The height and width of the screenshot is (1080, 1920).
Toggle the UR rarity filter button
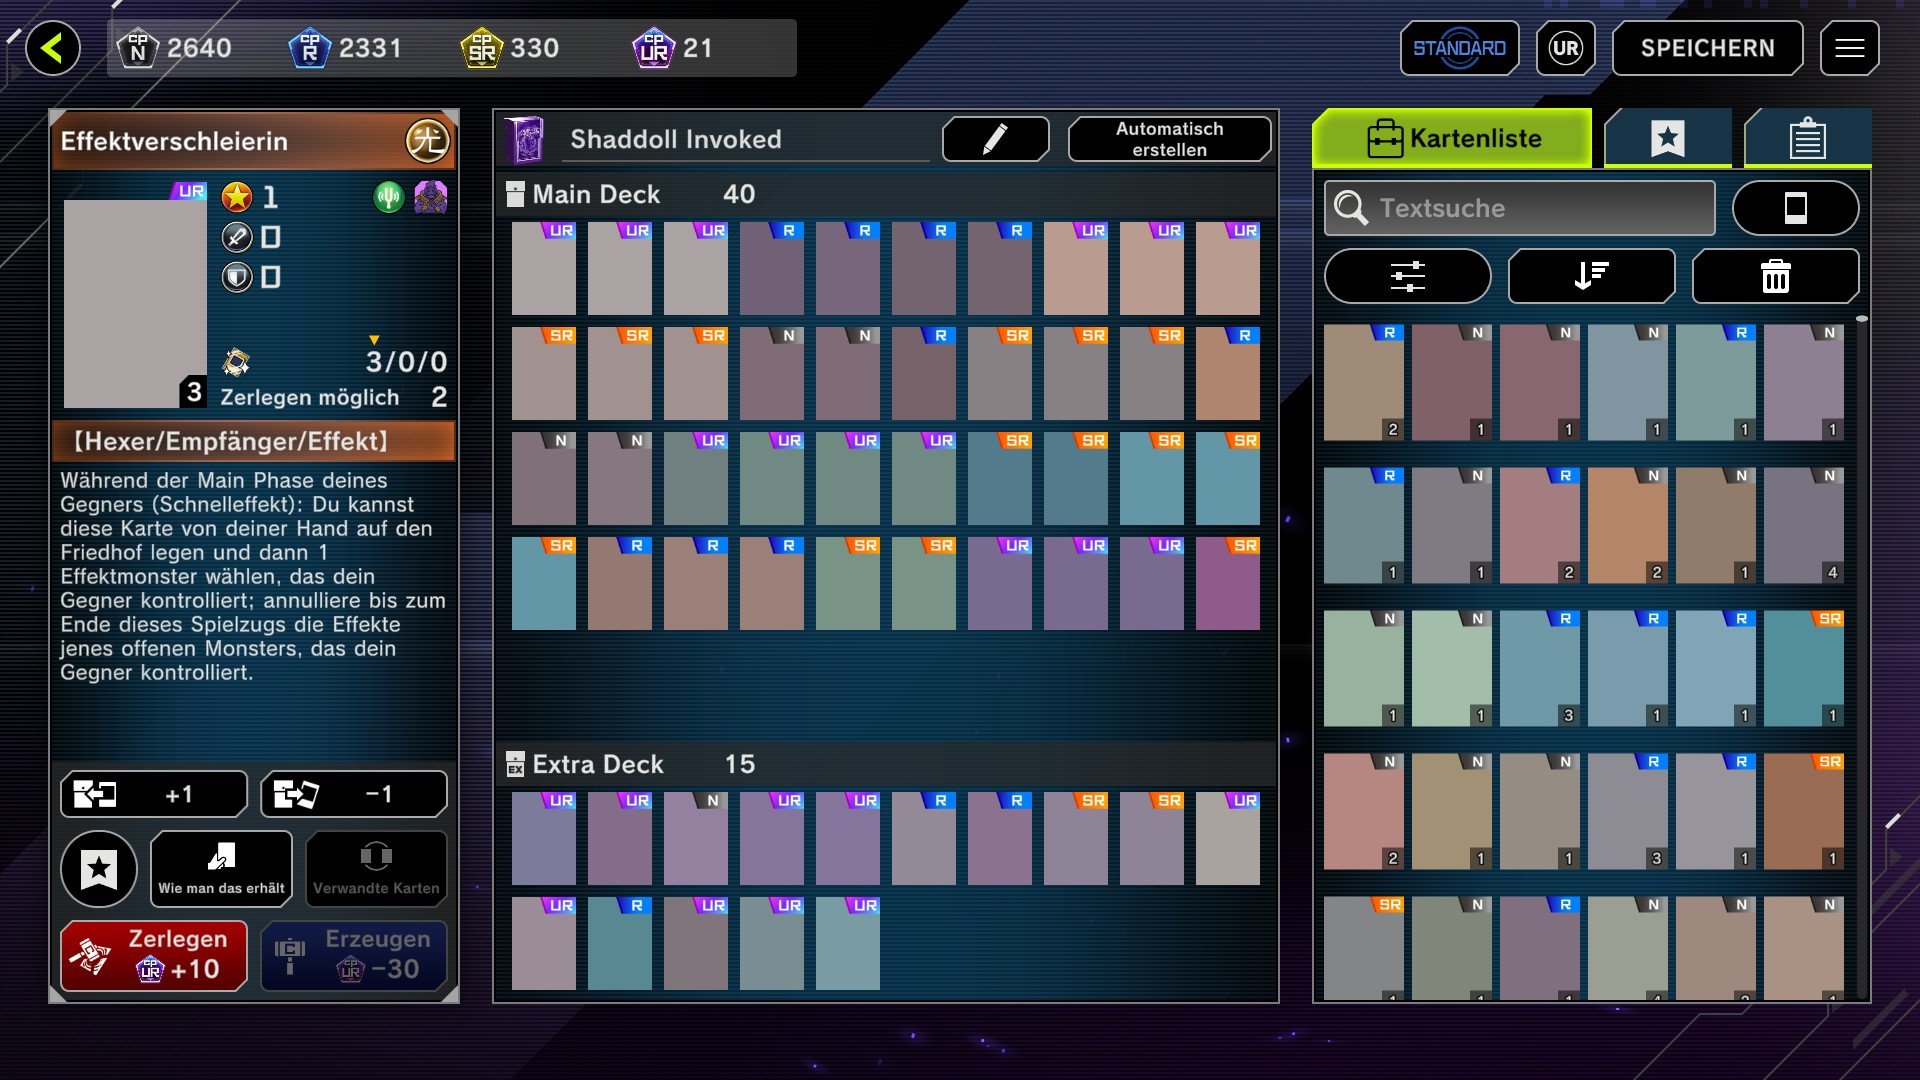(x=1565, y=48)
